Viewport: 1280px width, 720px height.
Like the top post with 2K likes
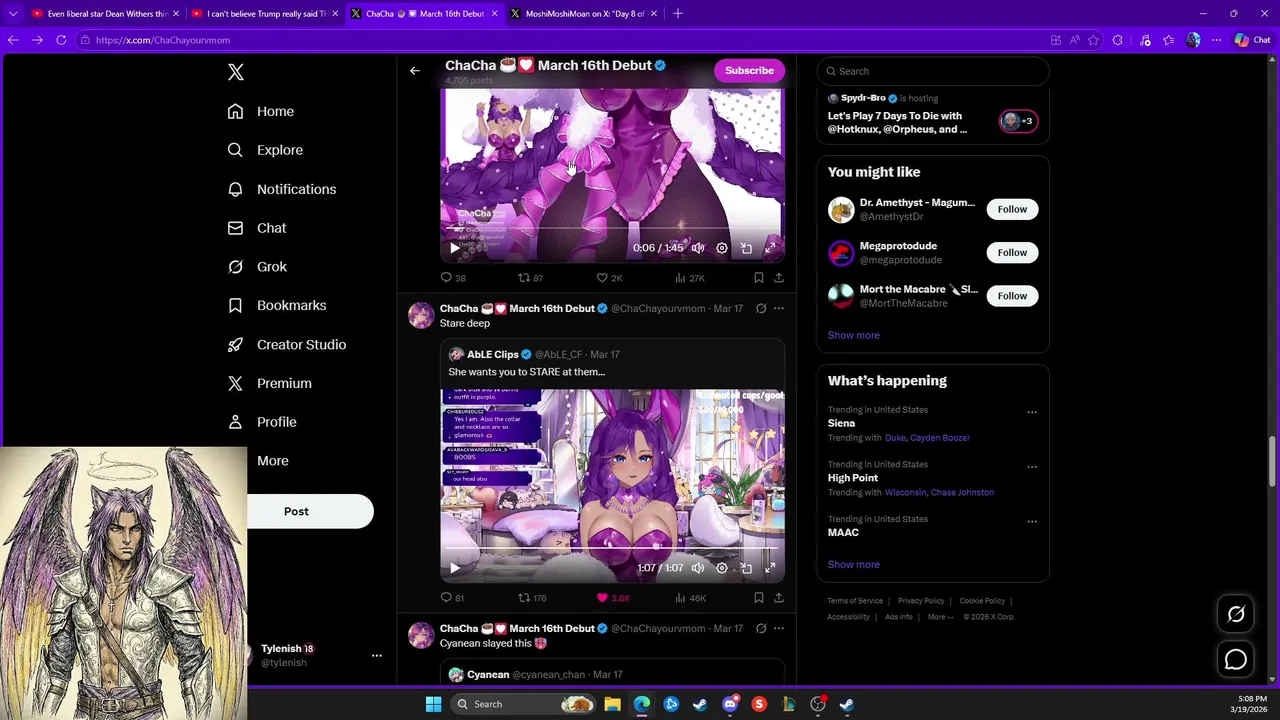pyautogui.click(x=609, y=278)
